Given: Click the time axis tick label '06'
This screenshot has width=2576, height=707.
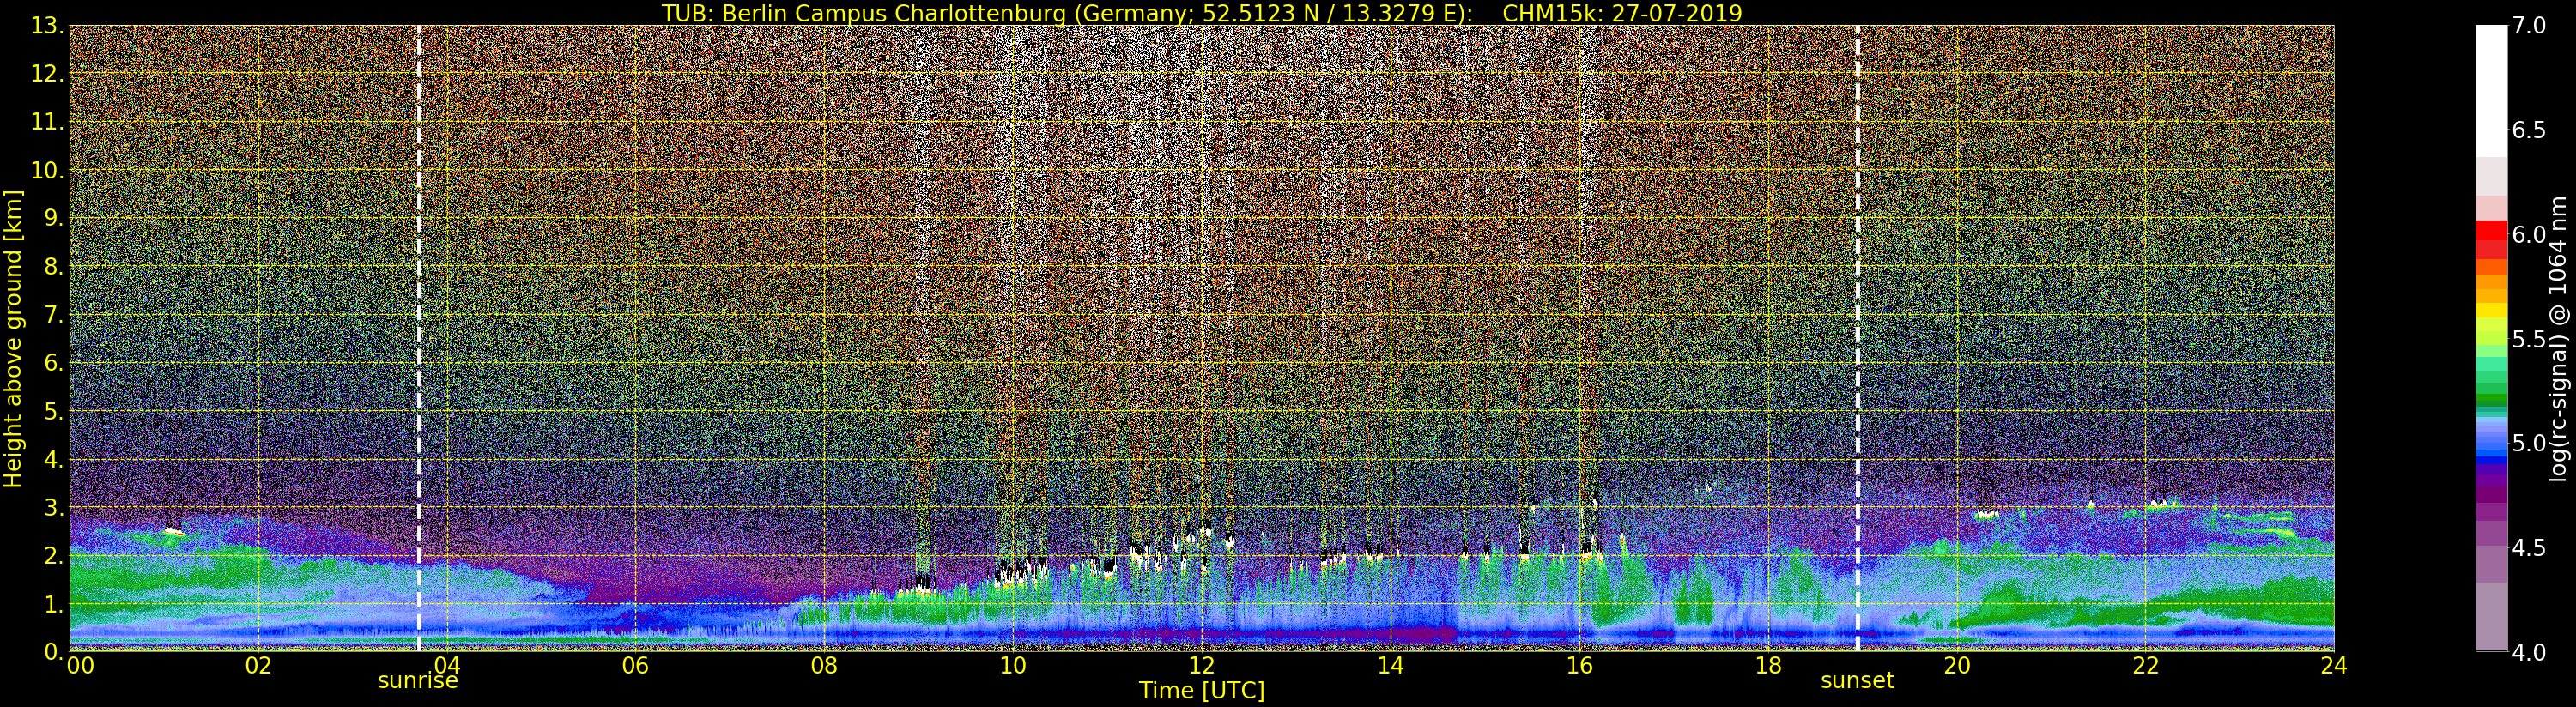Looking at the screenshot, I should [635, 666].
